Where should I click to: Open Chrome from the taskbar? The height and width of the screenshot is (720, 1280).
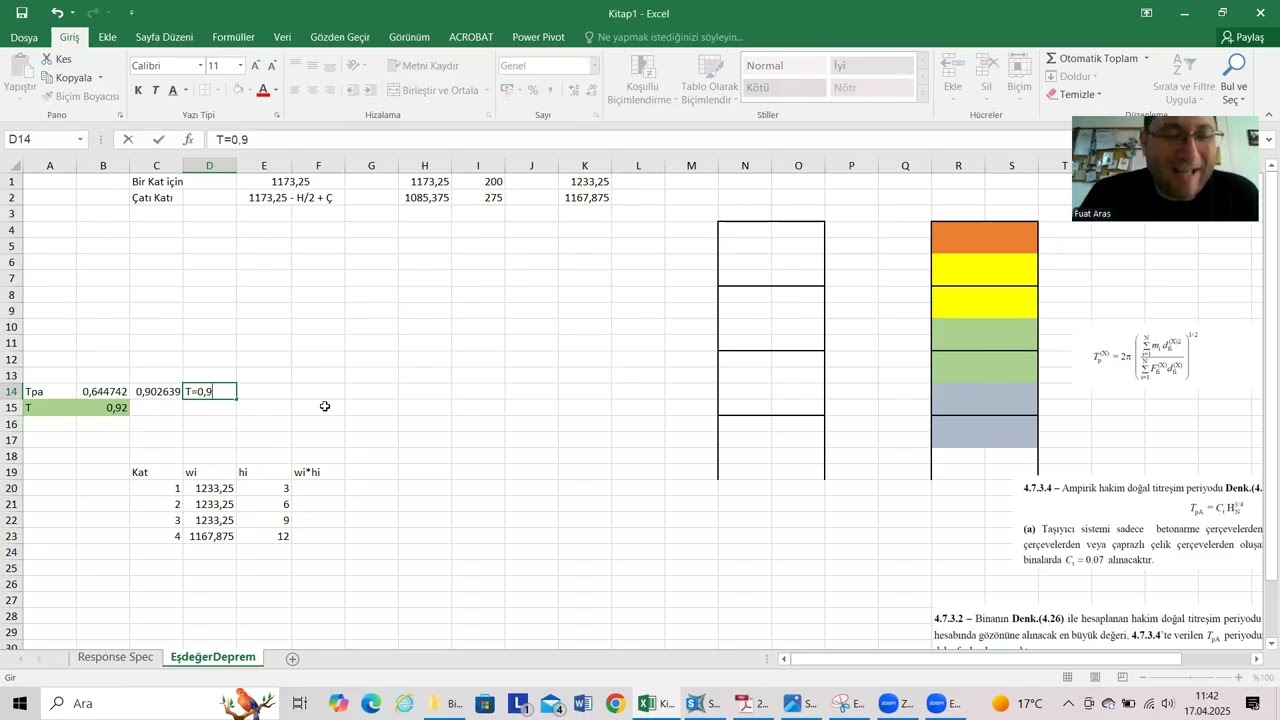click(x=615, y=704)
